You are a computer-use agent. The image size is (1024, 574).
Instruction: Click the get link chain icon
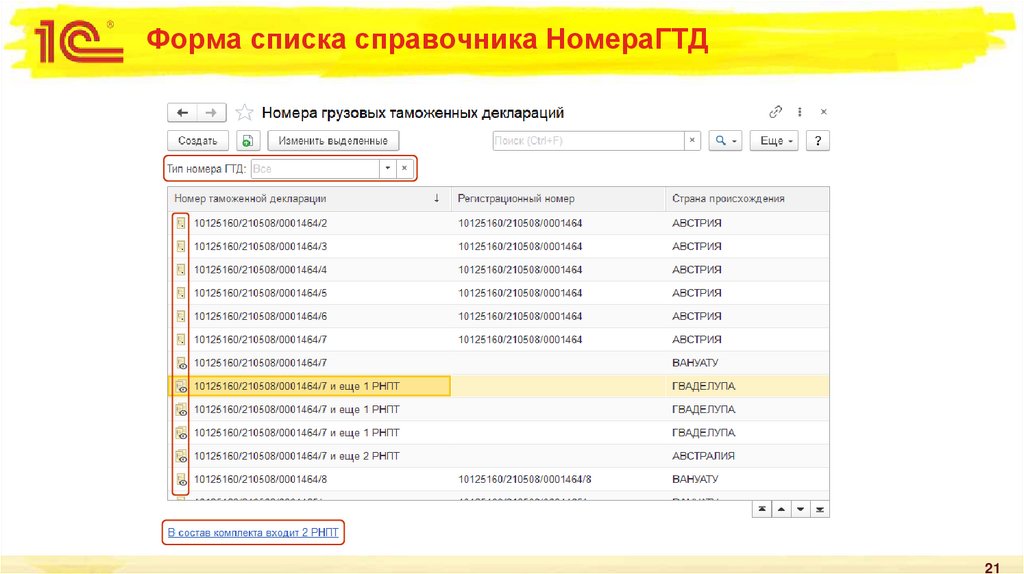tap(775, 112)
